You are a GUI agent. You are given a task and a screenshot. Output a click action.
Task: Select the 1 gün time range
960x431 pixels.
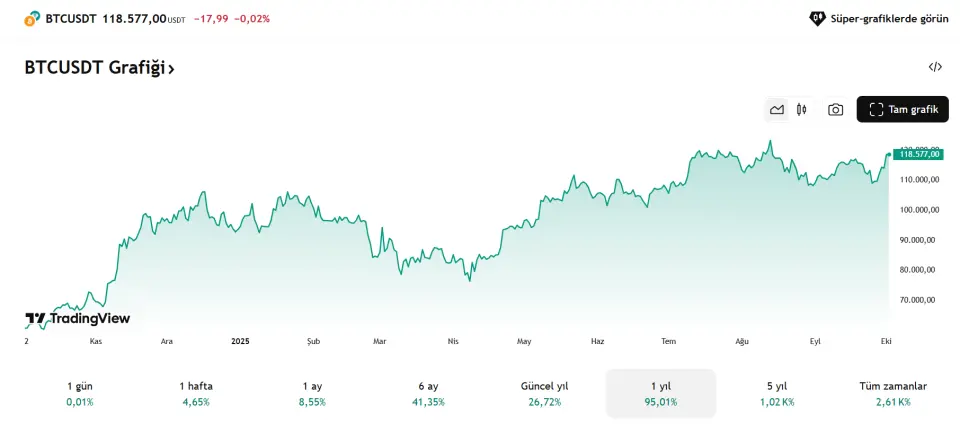(x=80, y=393)
